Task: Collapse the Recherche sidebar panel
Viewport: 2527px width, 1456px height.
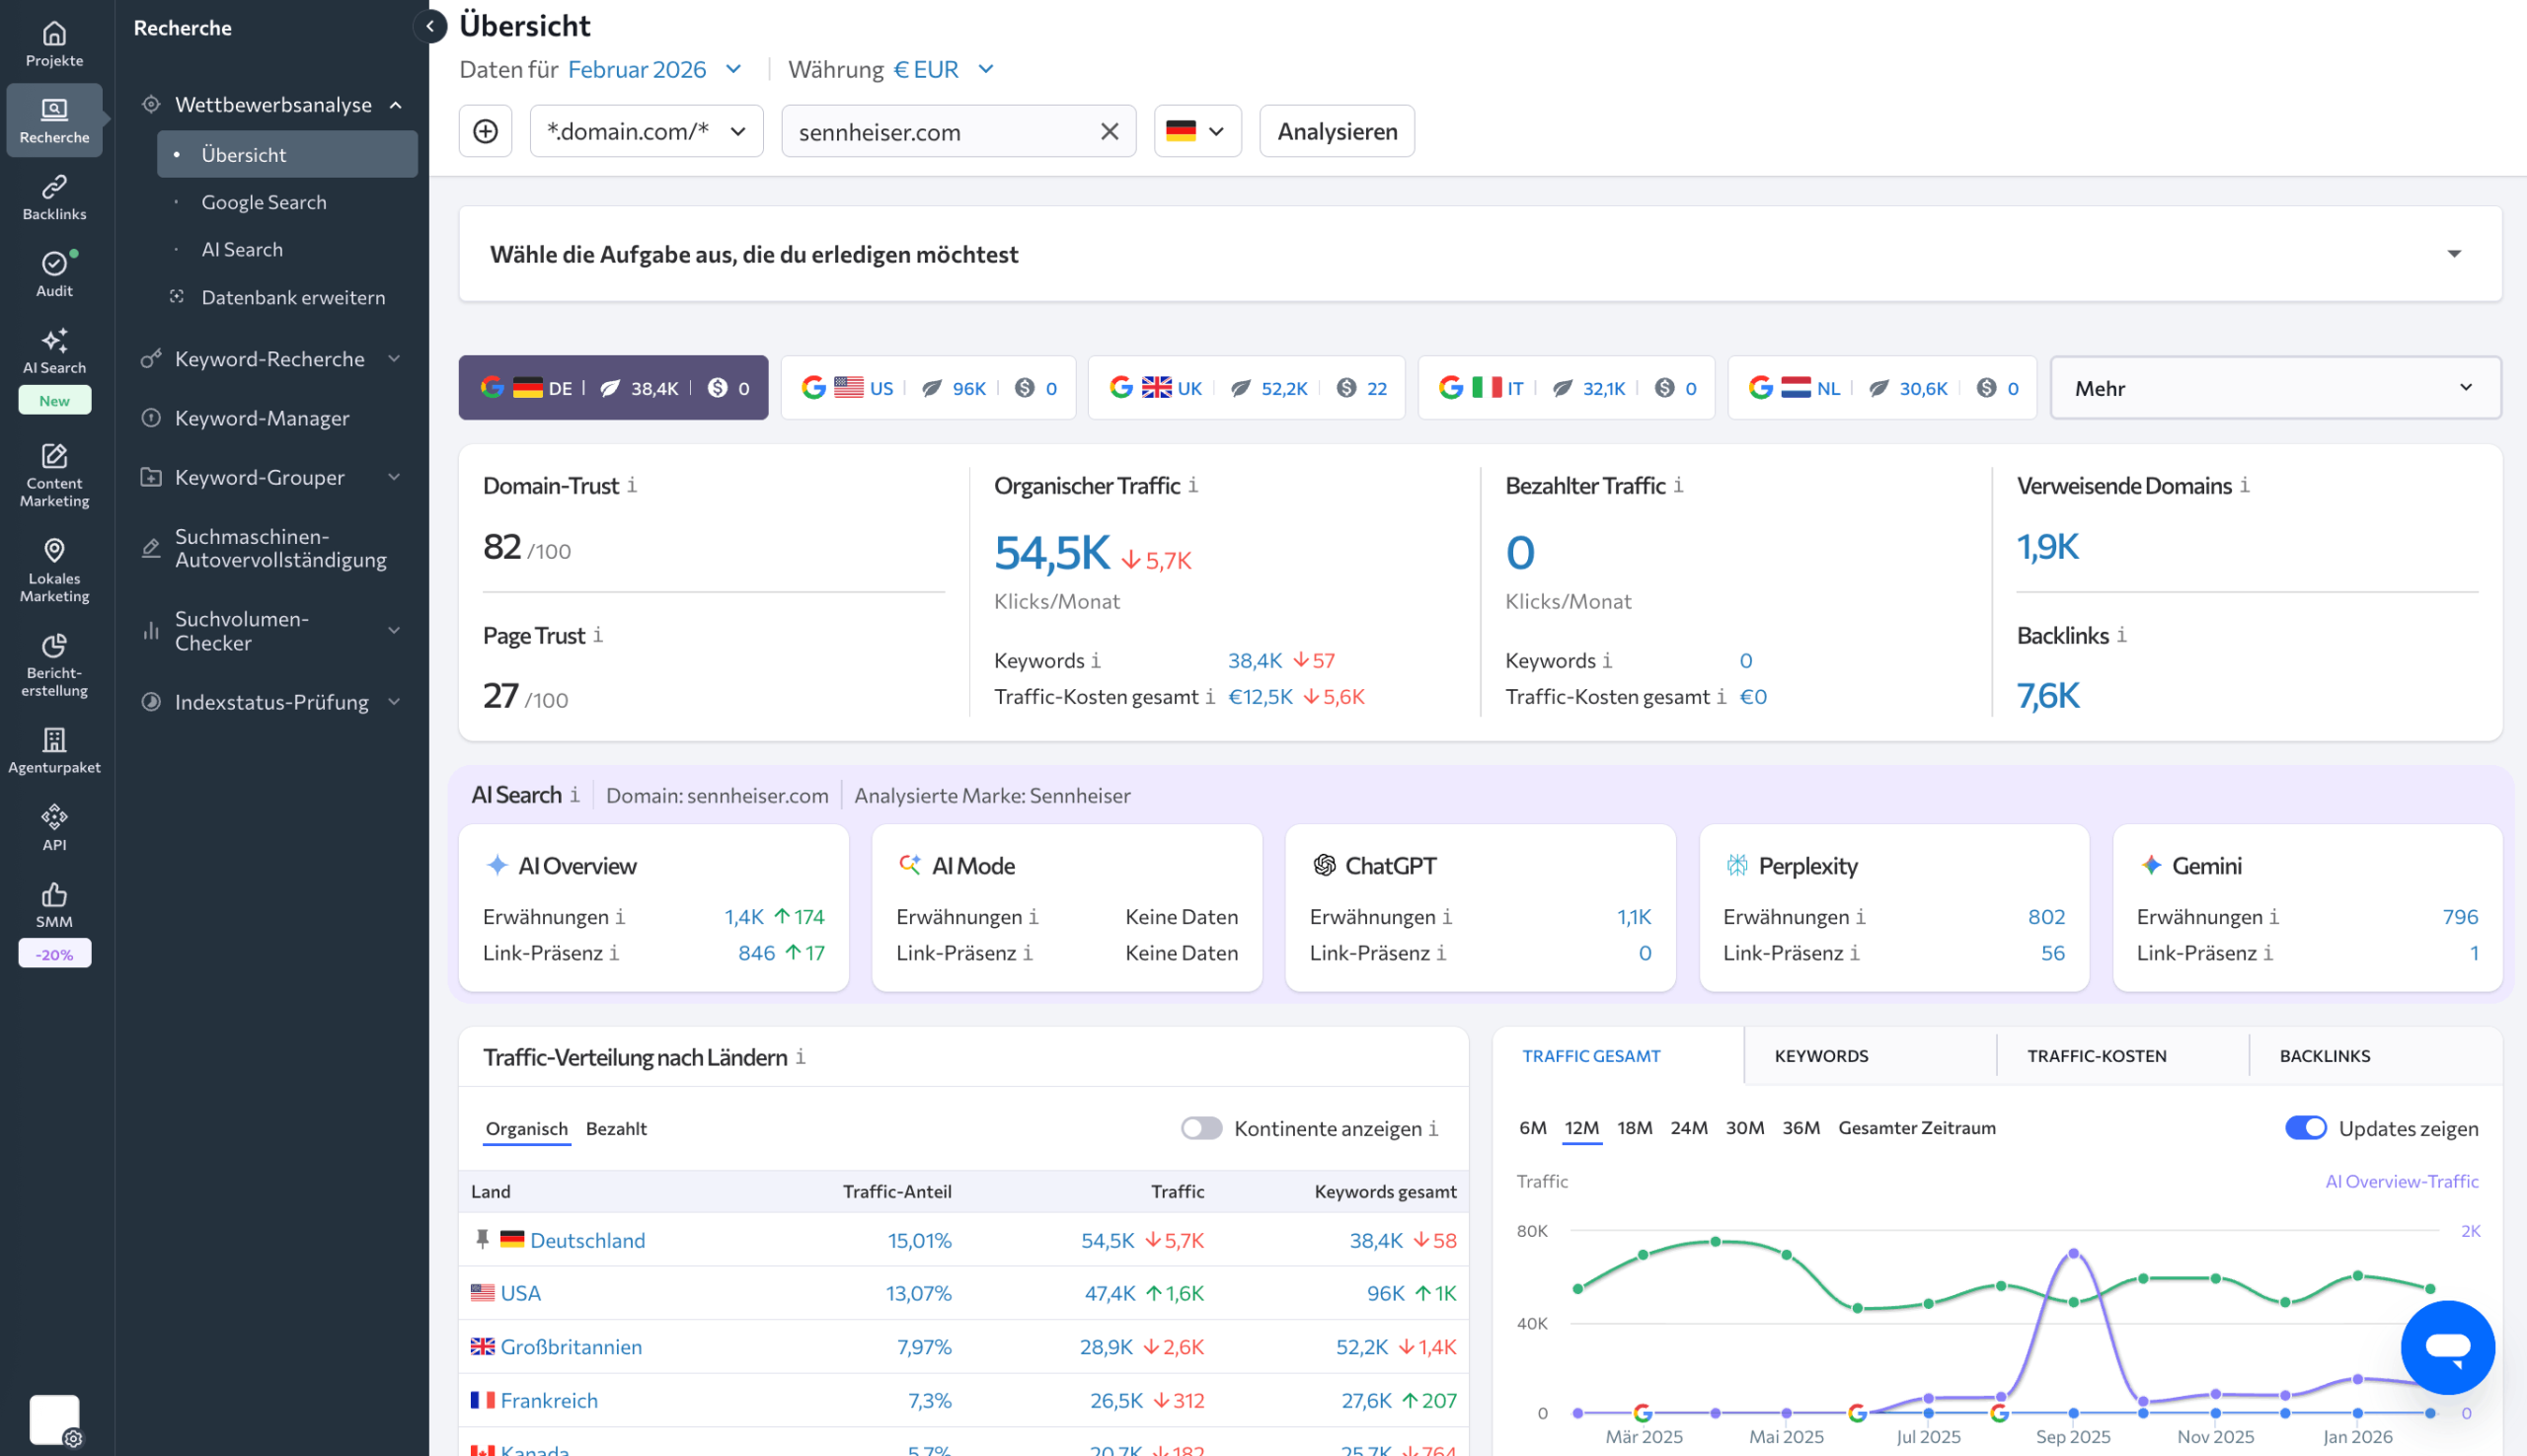Action: [x=430, y=27]
